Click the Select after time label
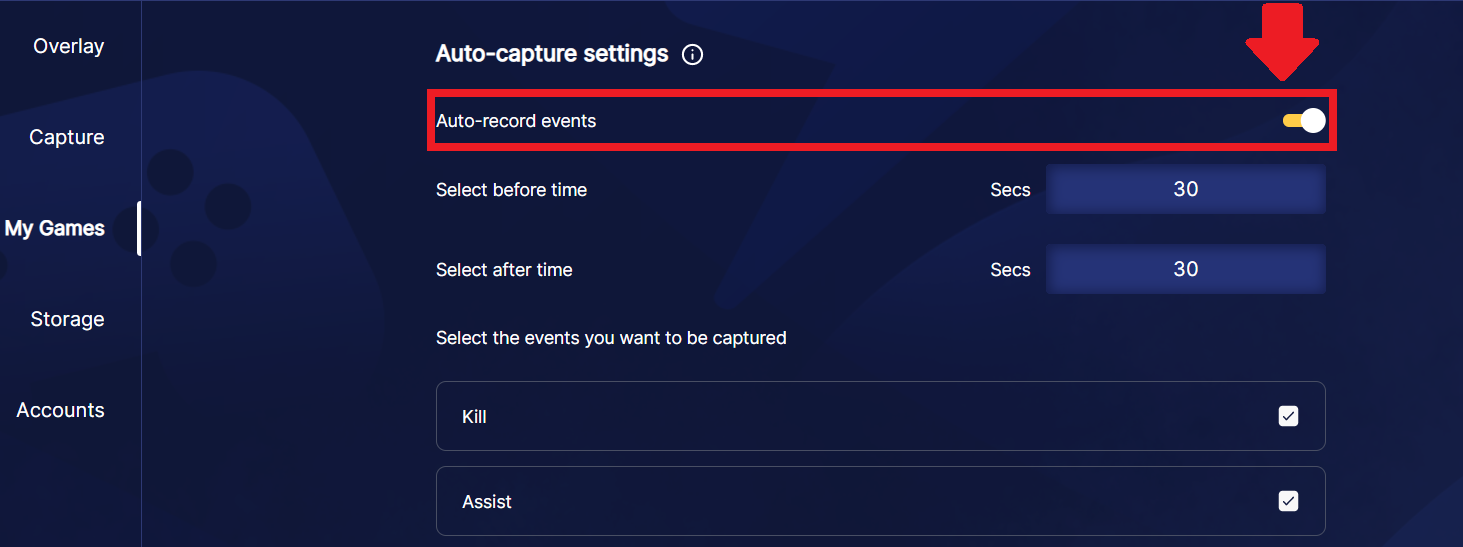This screenshot has height=547, width=1463. [504, 269]
